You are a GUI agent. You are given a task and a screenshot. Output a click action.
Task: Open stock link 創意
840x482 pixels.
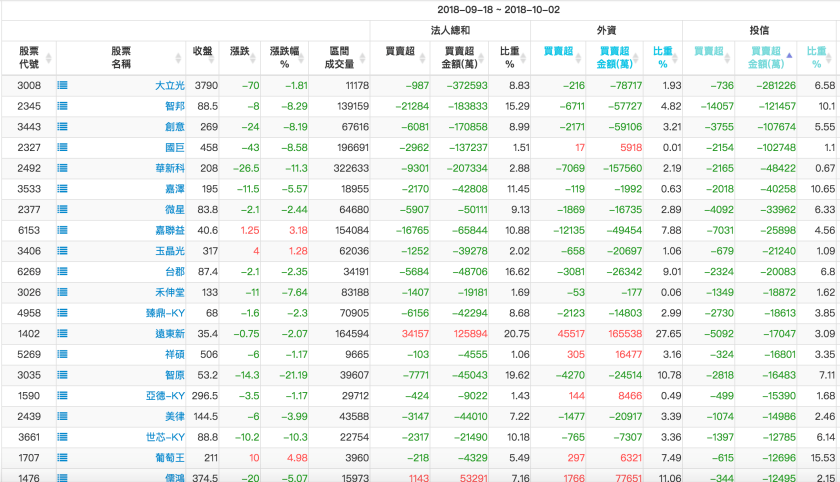click(175, 127)
